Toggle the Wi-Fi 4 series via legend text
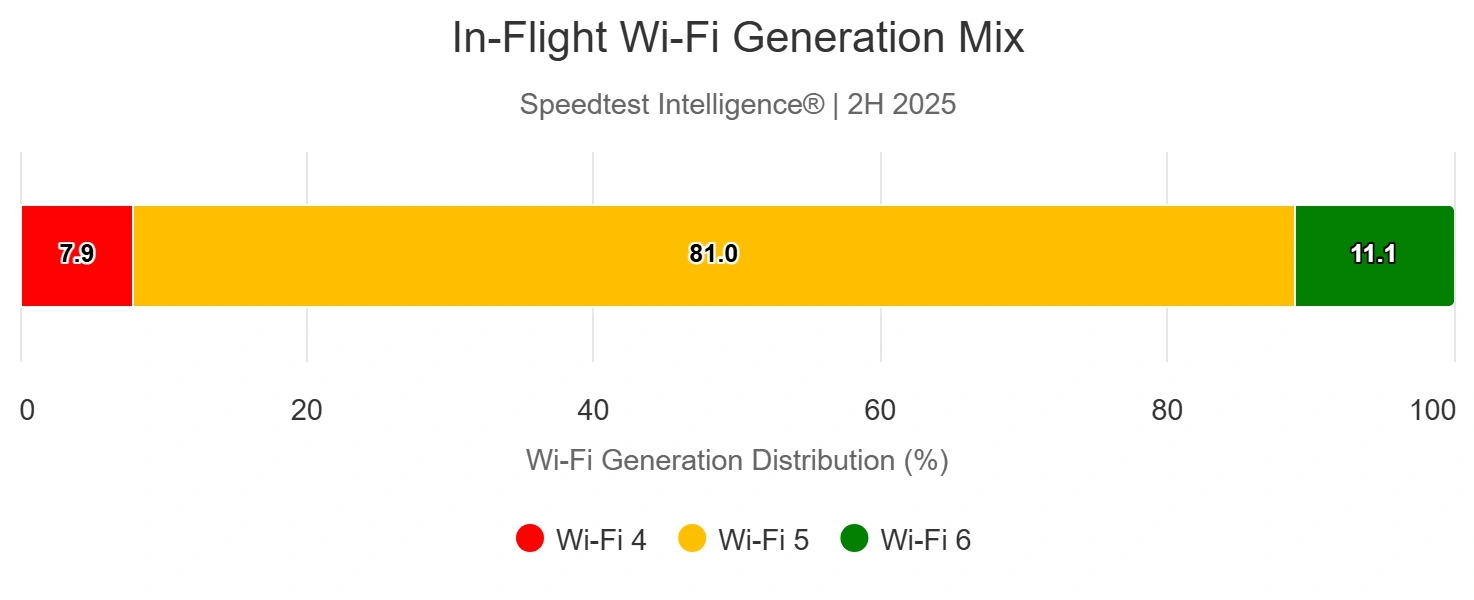 [601, 540]
